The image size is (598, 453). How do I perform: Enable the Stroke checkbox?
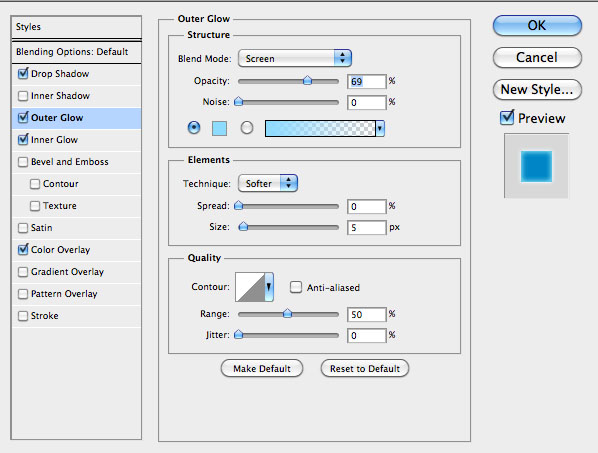23,316
